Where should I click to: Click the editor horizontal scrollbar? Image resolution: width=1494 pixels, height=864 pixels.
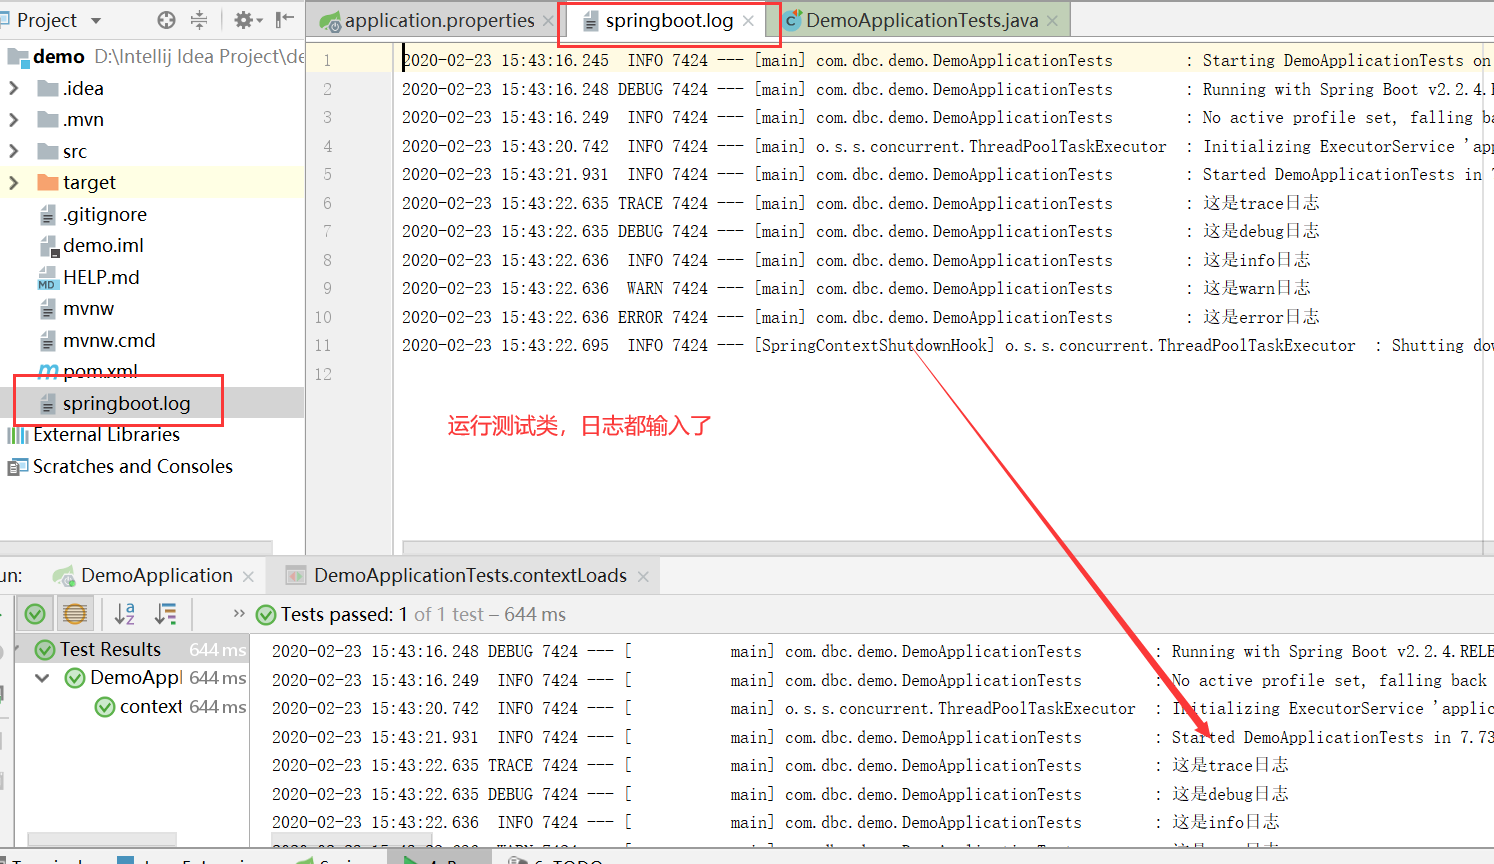pyautogui.click(x=942, y=548)
